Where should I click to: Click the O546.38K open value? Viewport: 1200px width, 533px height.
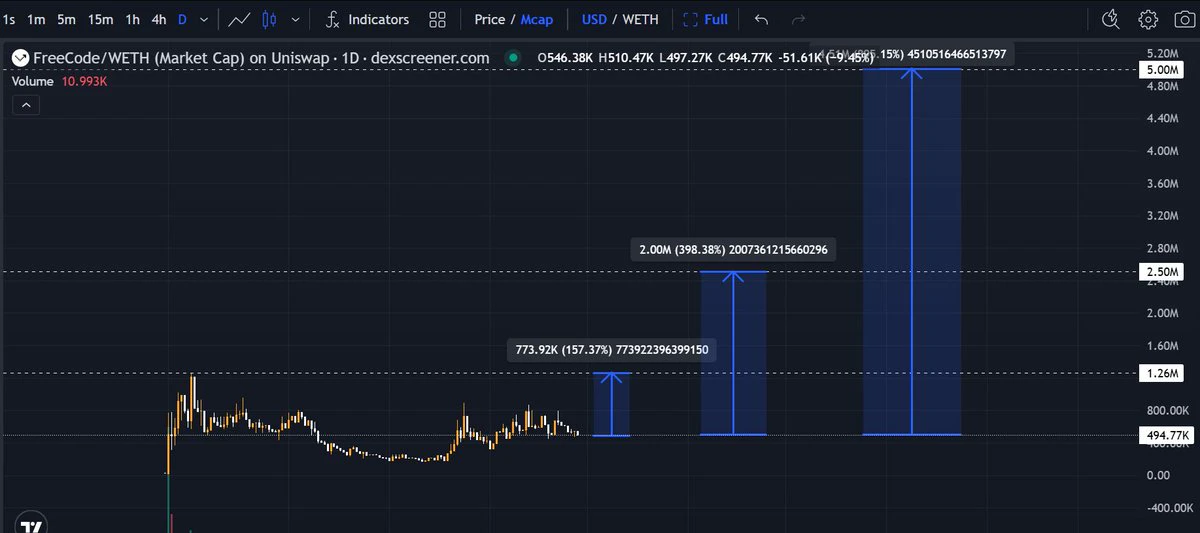point(567,58)
